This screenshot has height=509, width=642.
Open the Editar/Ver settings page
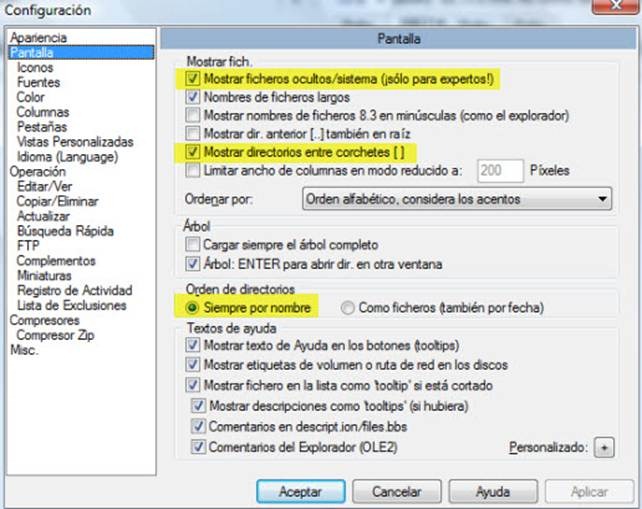[x=44, y=186]
